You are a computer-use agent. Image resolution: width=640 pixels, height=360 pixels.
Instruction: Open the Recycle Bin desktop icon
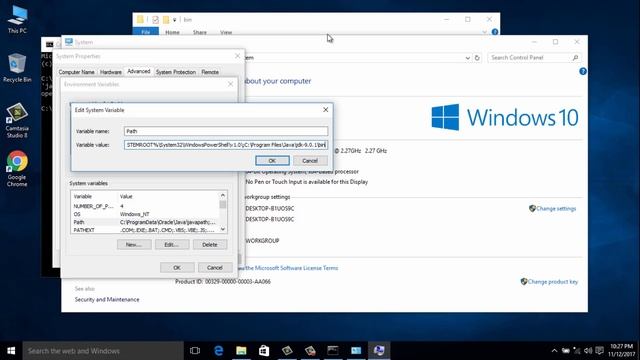point(17,67)
